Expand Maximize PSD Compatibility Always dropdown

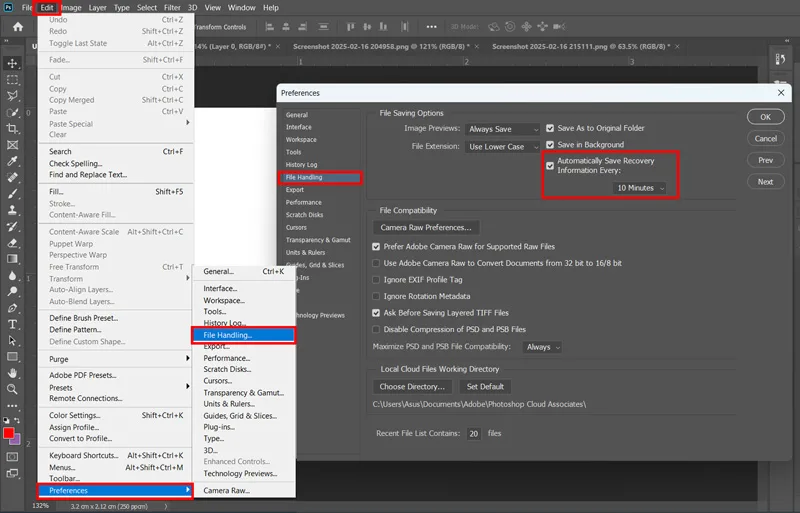(x=542, y=347)
